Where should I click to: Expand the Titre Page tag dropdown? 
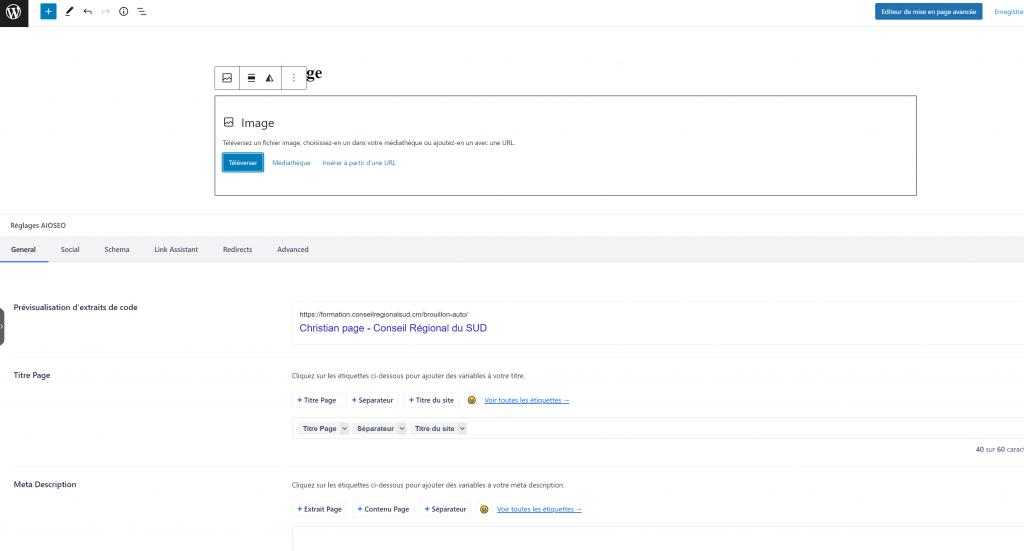pos(344,428)
